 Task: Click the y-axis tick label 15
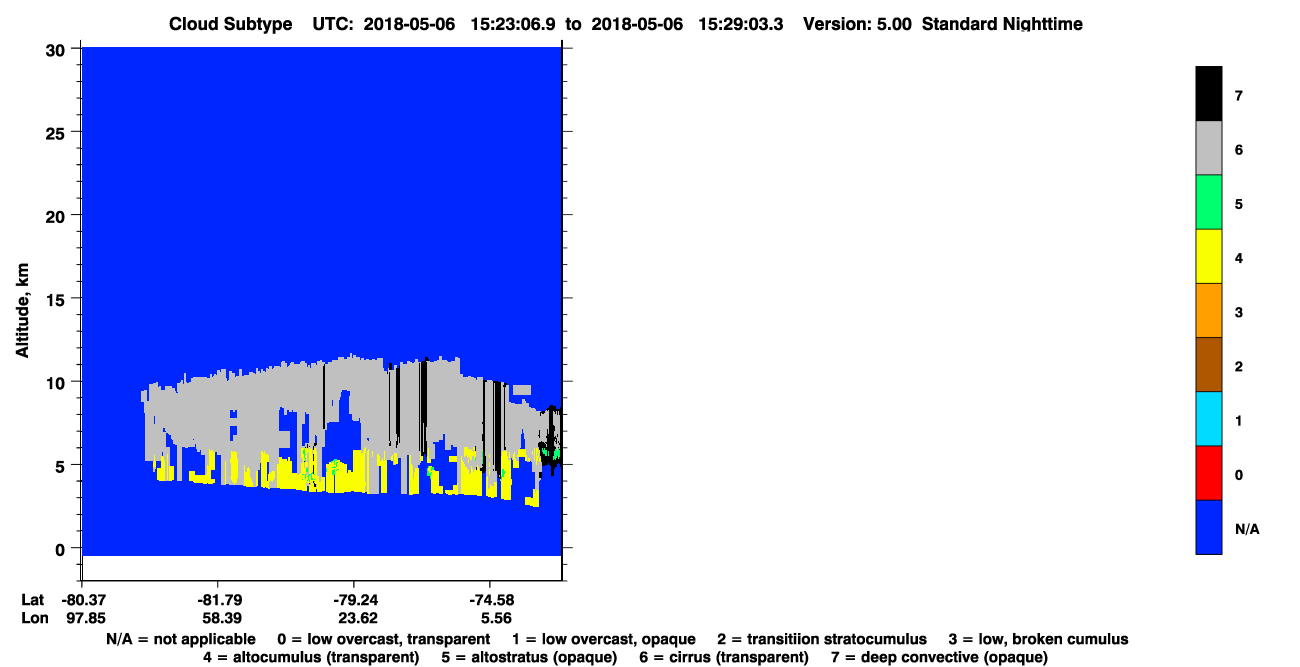point(57,299)
